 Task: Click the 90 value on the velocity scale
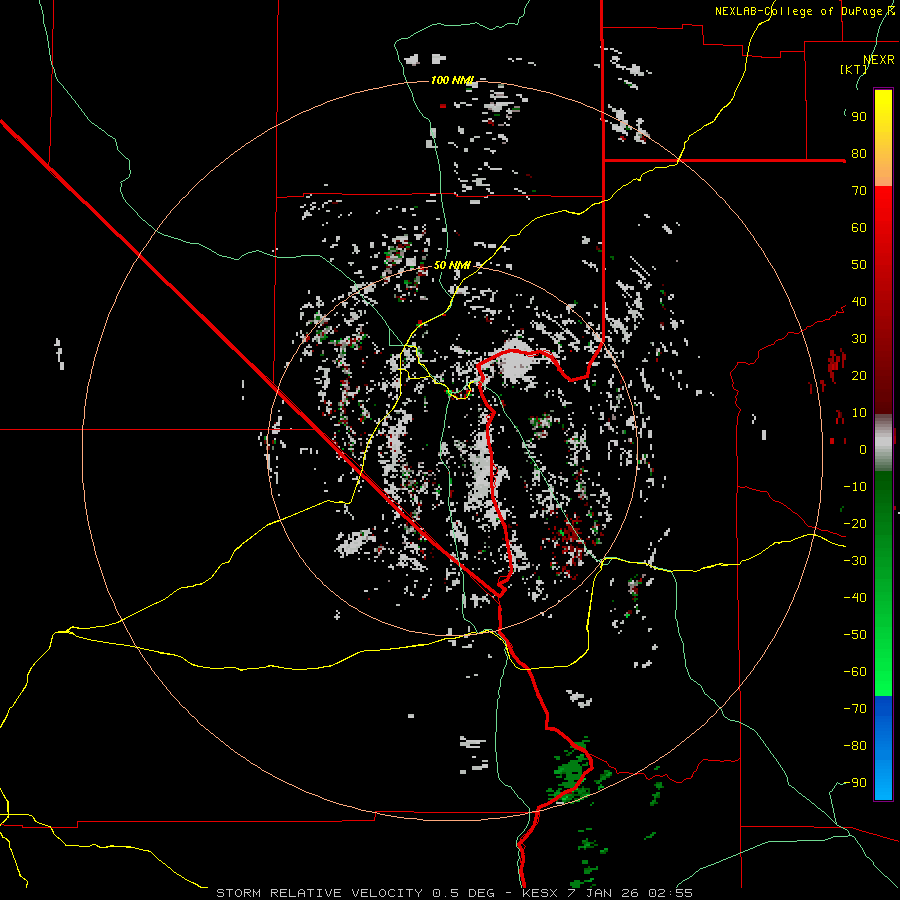(x=859, y=117)
